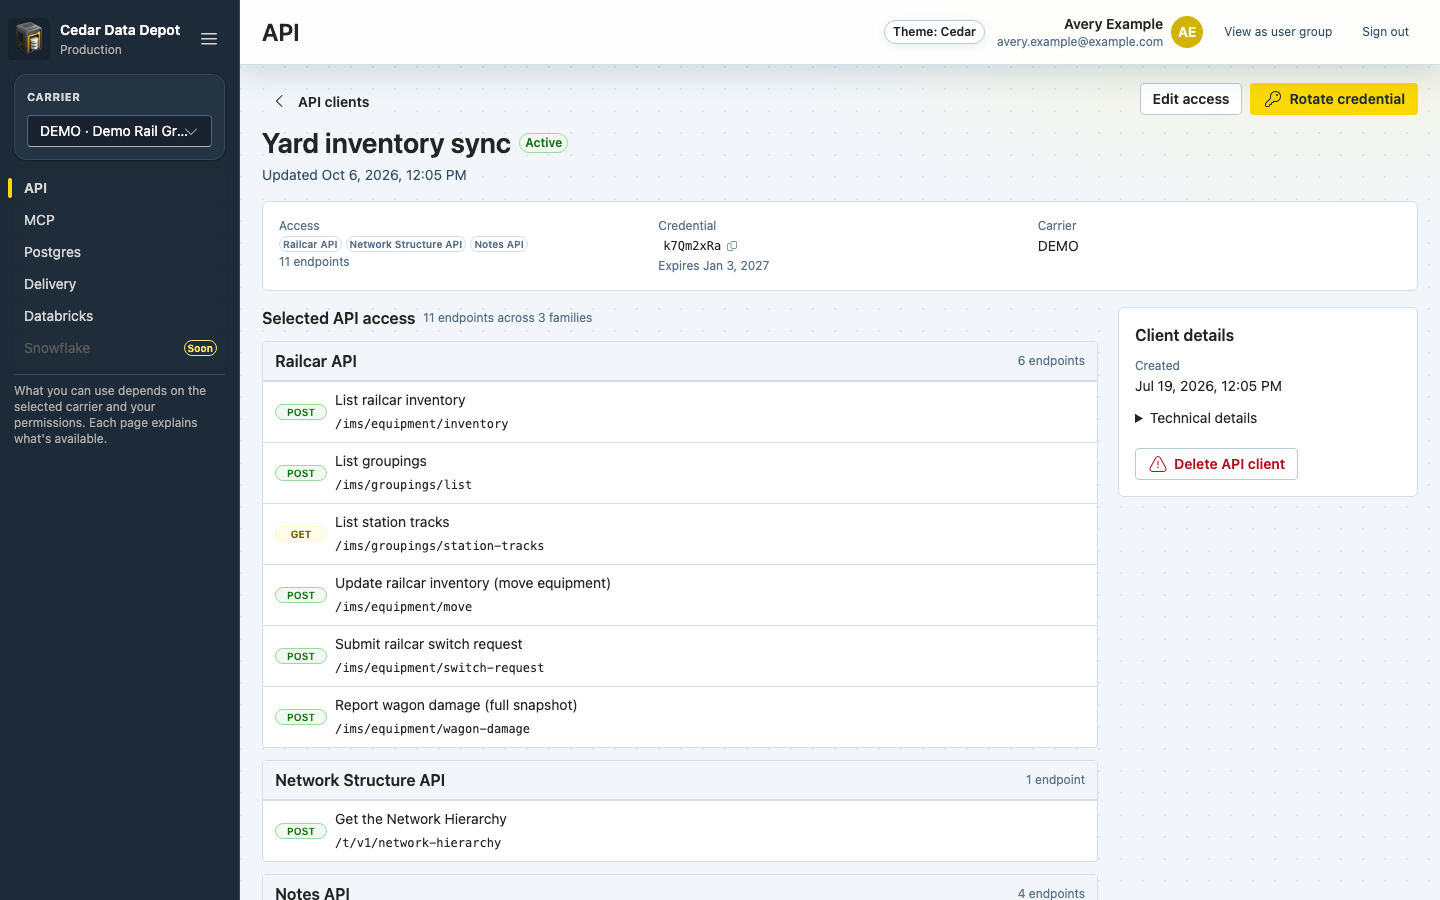Click the Notes API access tag

(x=499, y=244)
